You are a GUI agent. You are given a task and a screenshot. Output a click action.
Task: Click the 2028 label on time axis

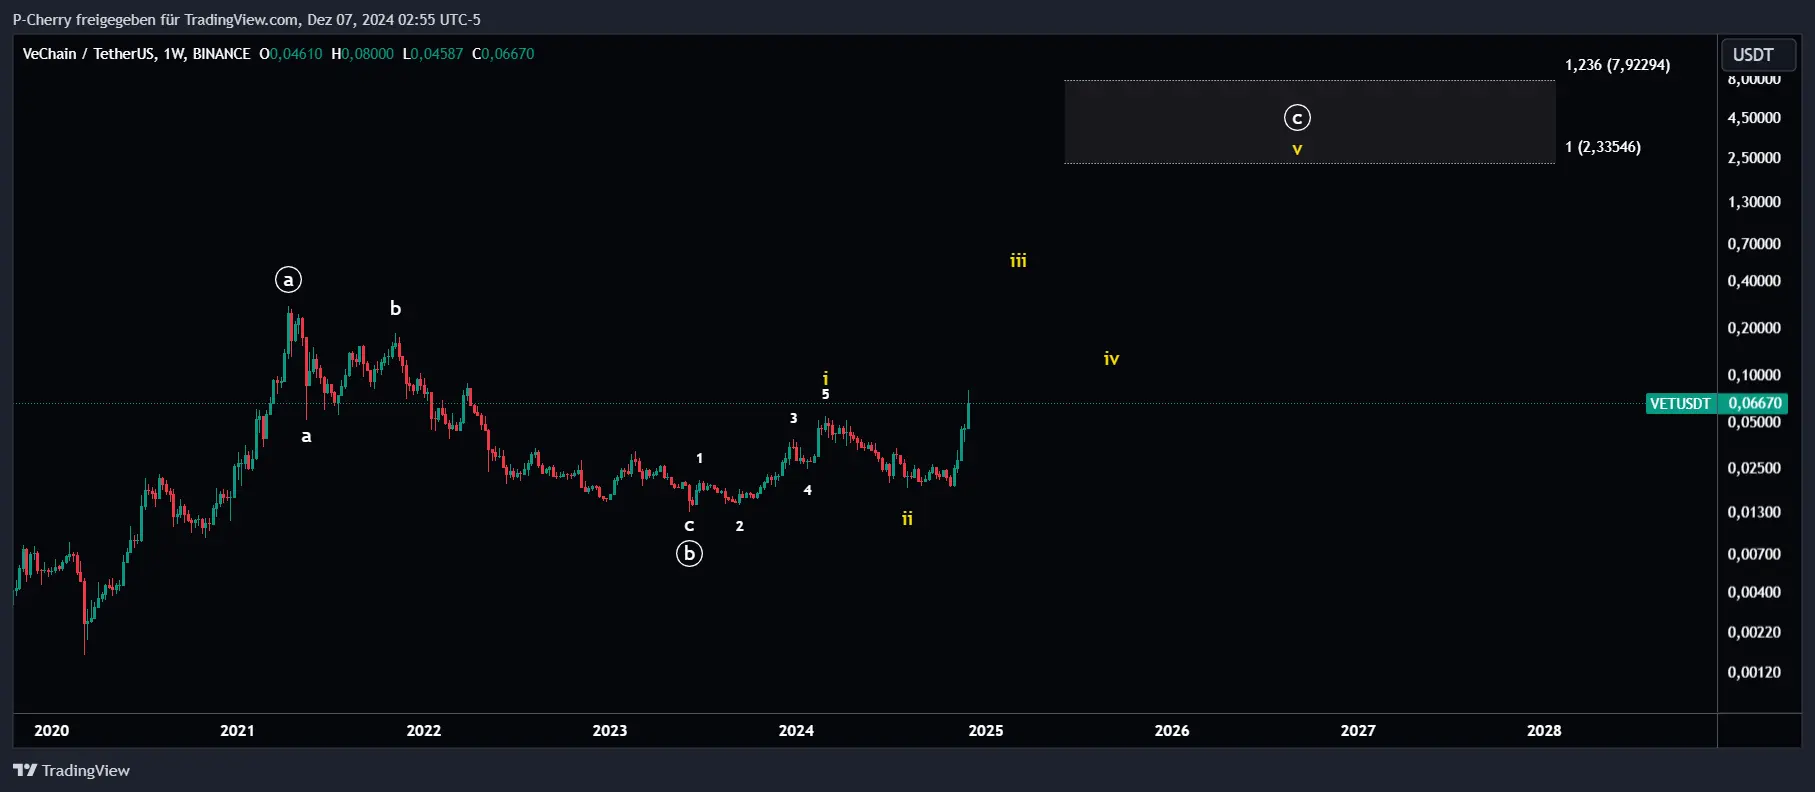pos(1544,730)
